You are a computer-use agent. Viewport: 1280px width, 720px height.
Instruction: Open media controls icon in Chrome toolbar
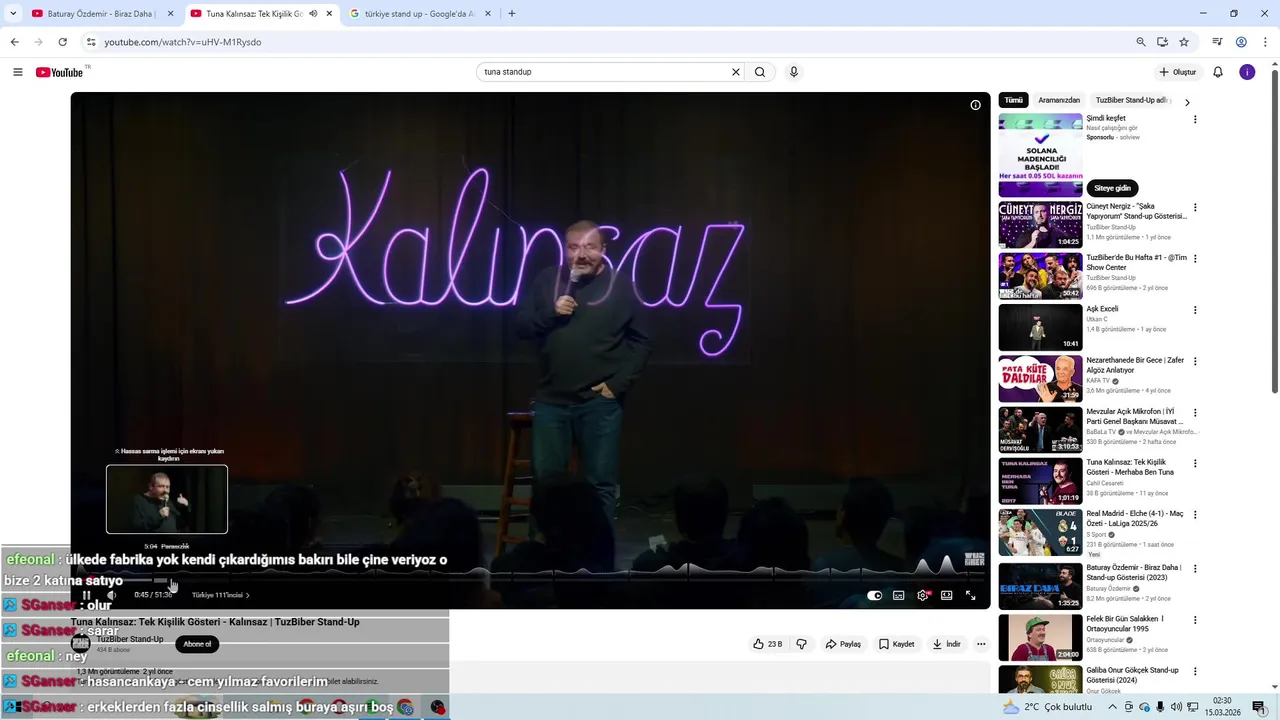pos(1217,42)
